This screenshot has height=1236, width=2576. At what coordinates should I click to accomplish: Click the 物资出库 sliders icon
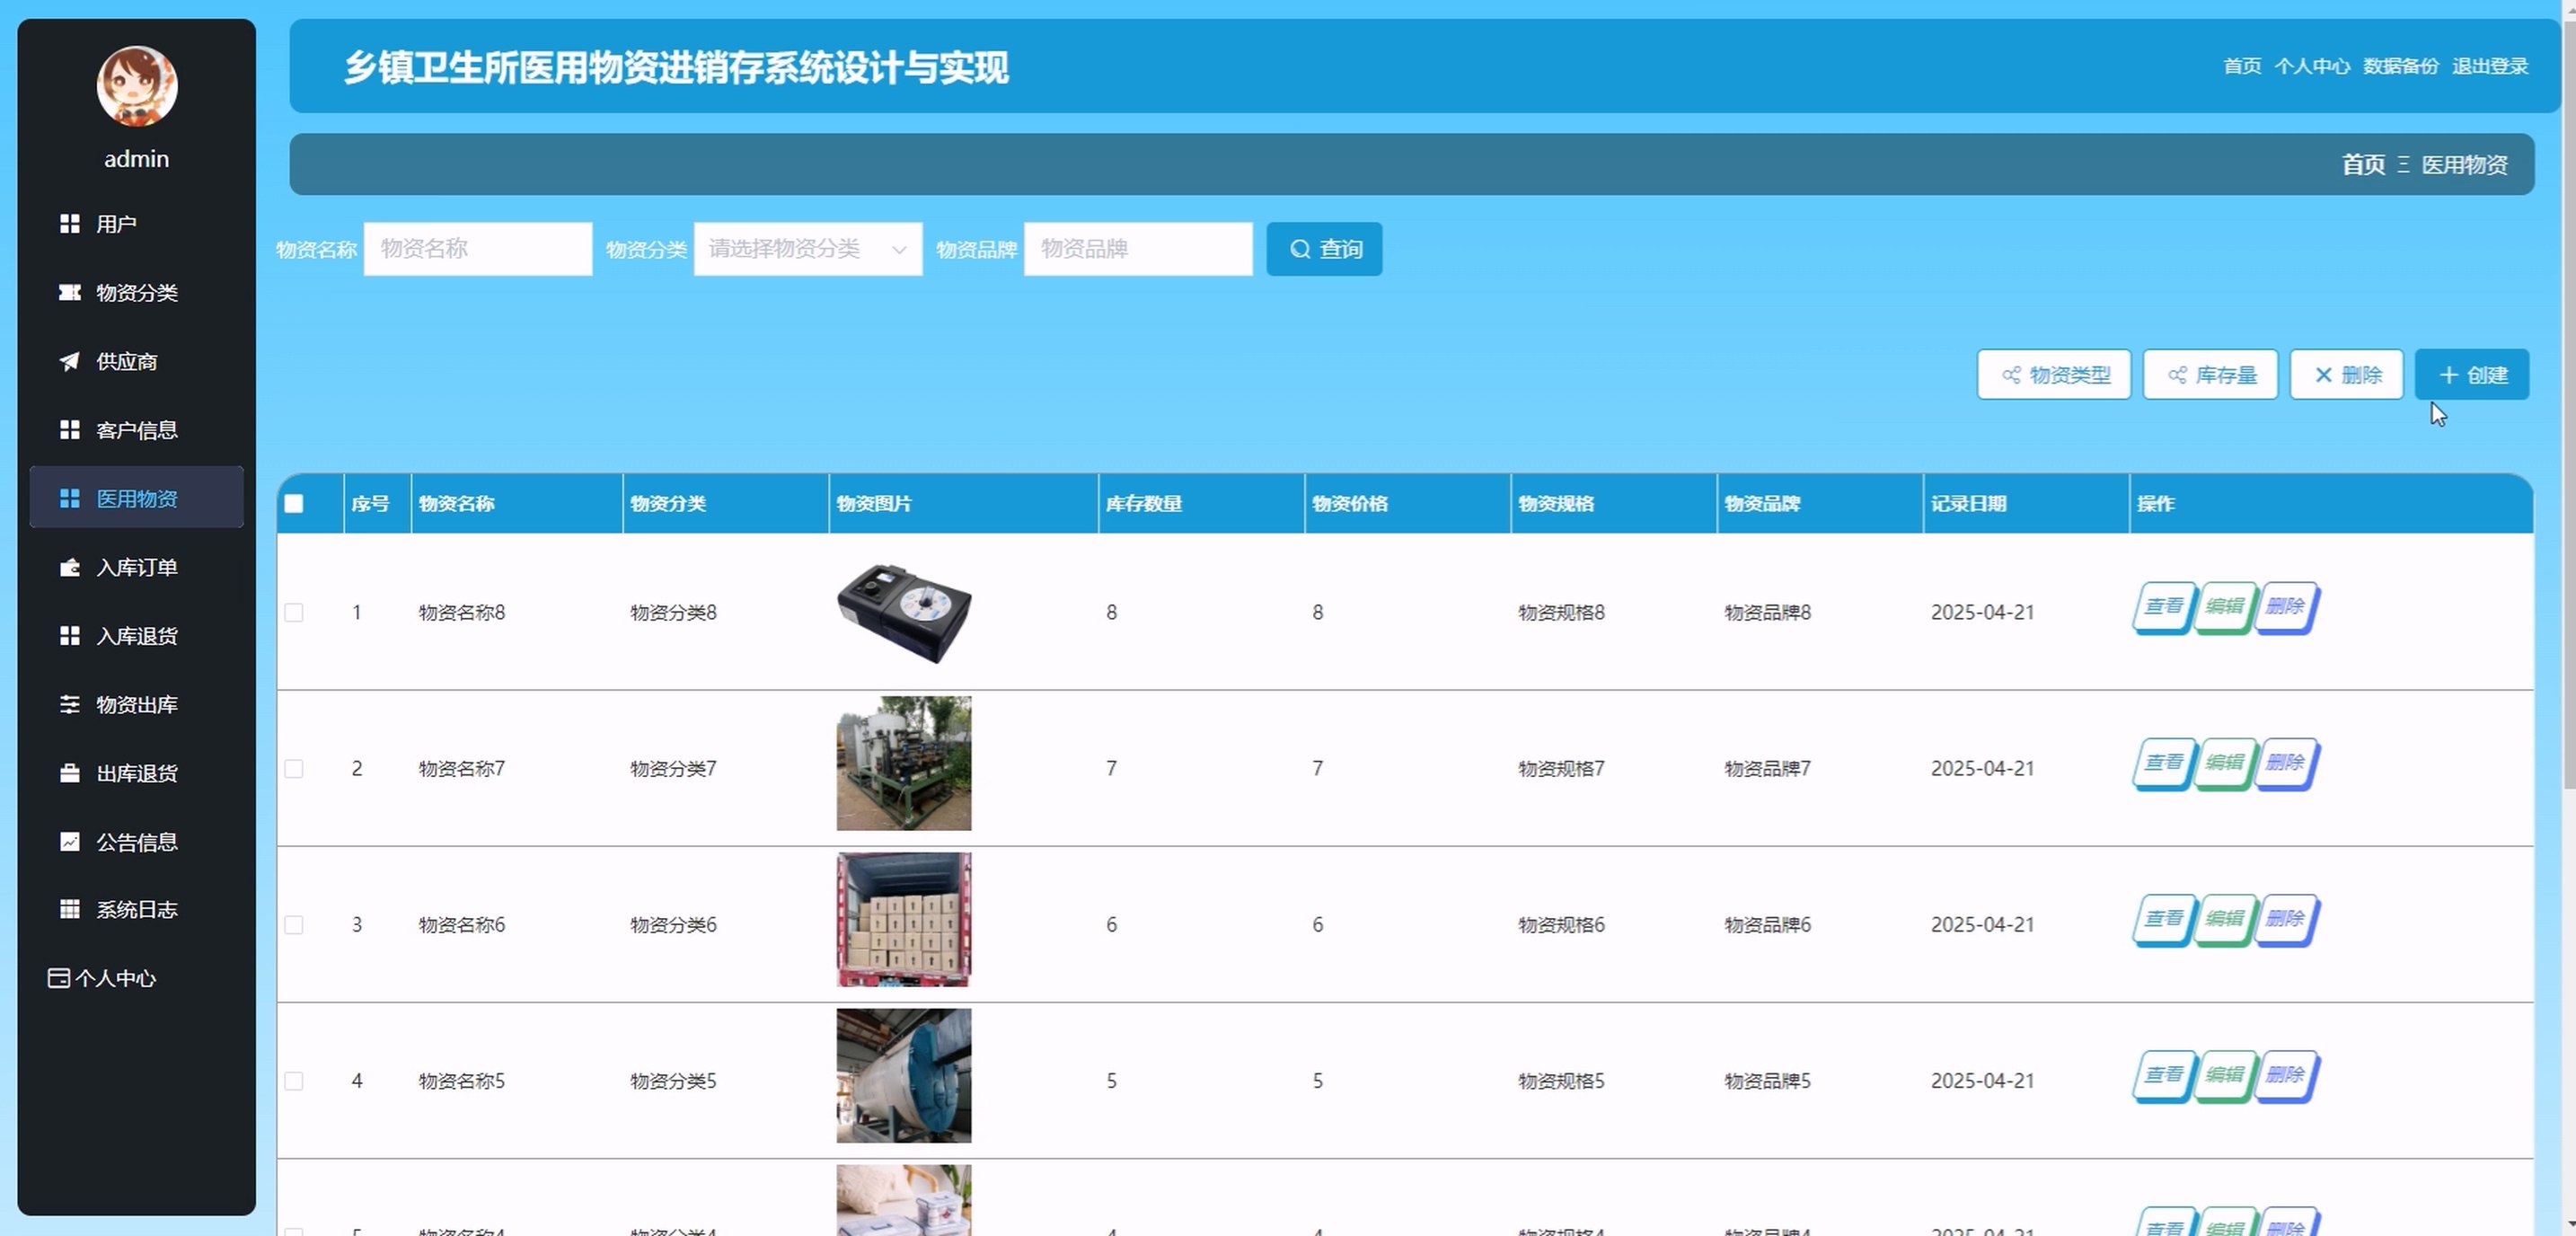point(69,704)
